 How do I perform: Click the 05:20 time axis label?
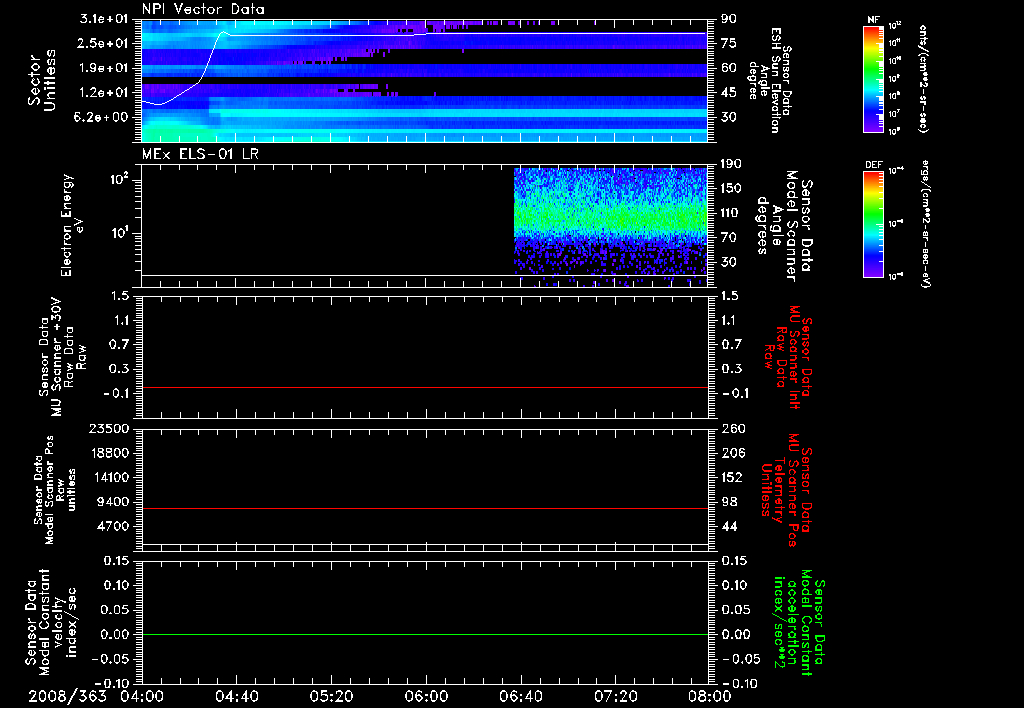point(331,696)
